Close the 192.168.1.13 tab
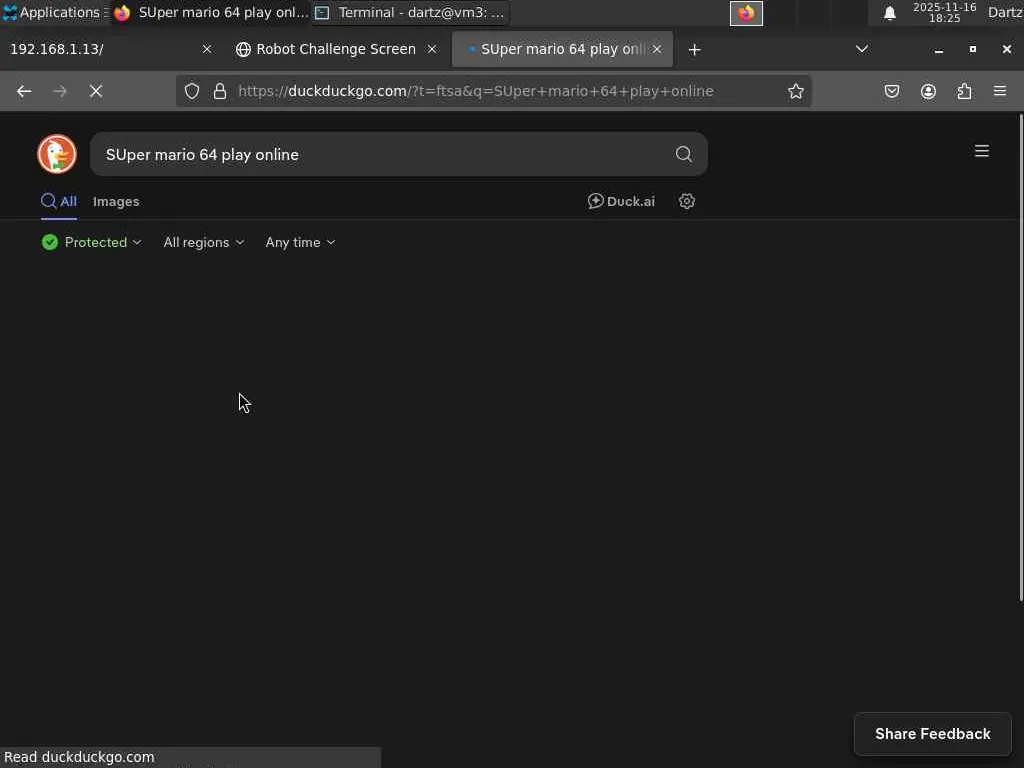The width and height of the screenshot is (1024, 768). [206, 50]
